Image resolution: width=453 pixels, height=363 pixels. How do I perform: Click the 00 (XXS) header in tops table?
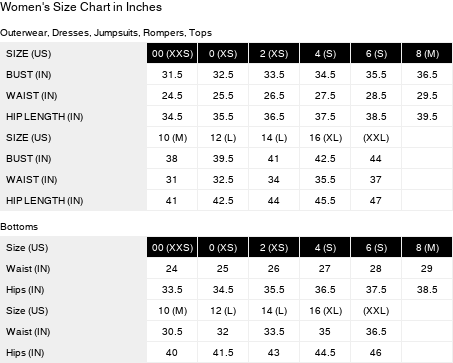tap(172, 53)
